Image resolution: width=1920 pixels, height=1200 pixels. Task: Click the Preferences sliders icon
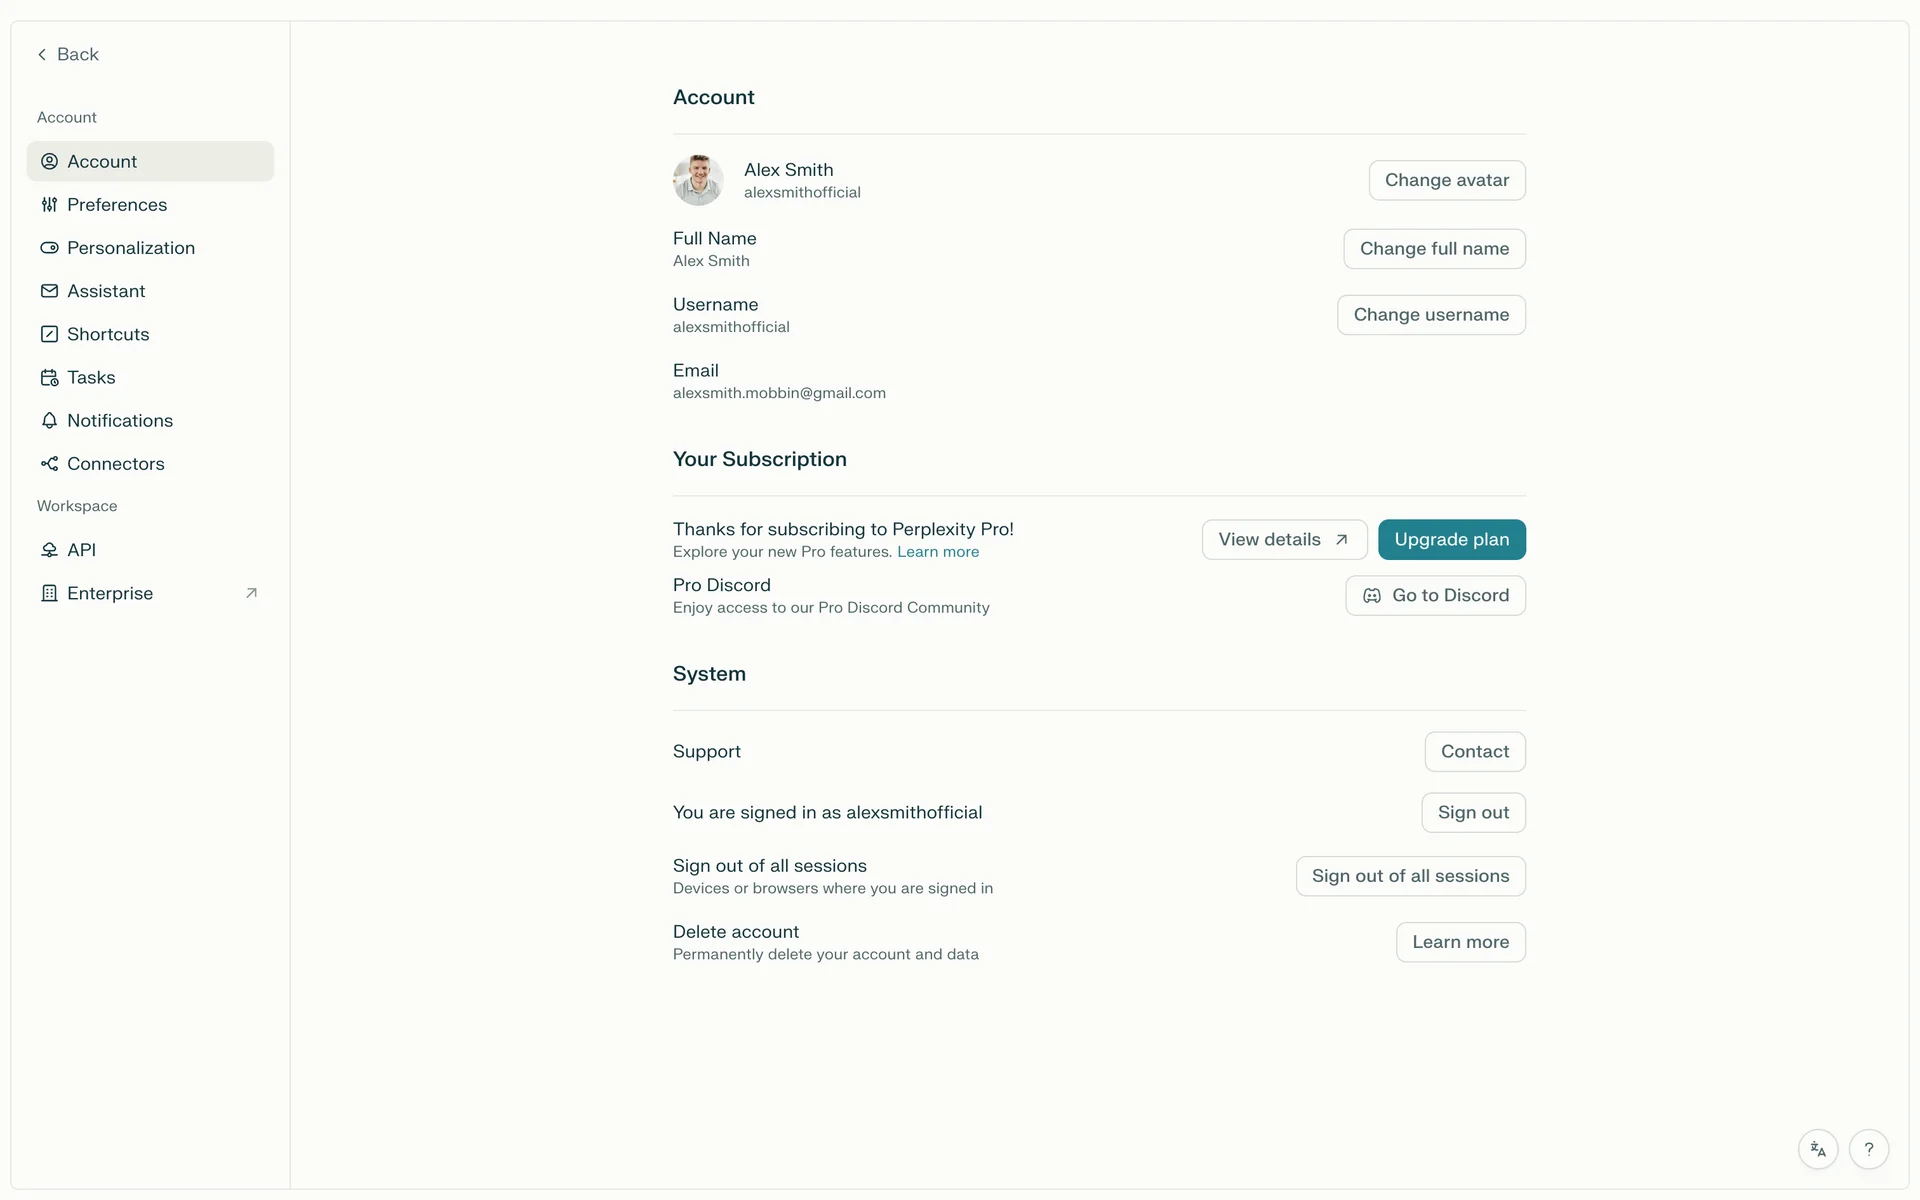(x=49, y=205)
